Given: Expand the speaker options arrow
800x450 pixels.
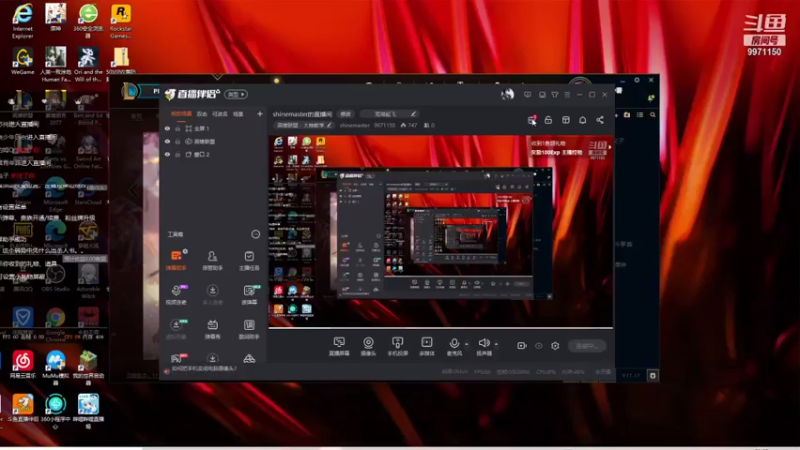Looking at the screenshot, I should (496, 344).
